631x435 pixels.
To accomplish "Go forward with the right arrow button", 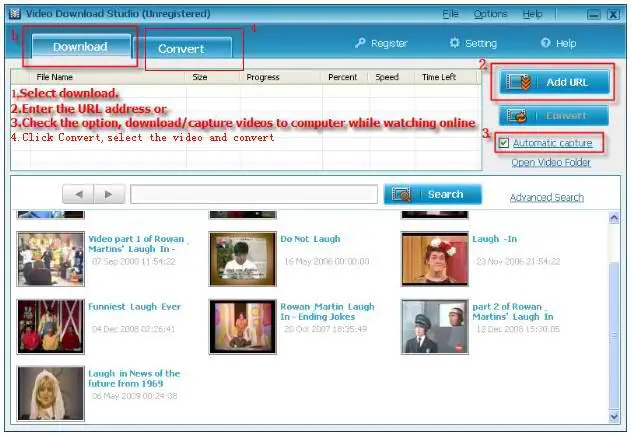I will click(109, 194).
